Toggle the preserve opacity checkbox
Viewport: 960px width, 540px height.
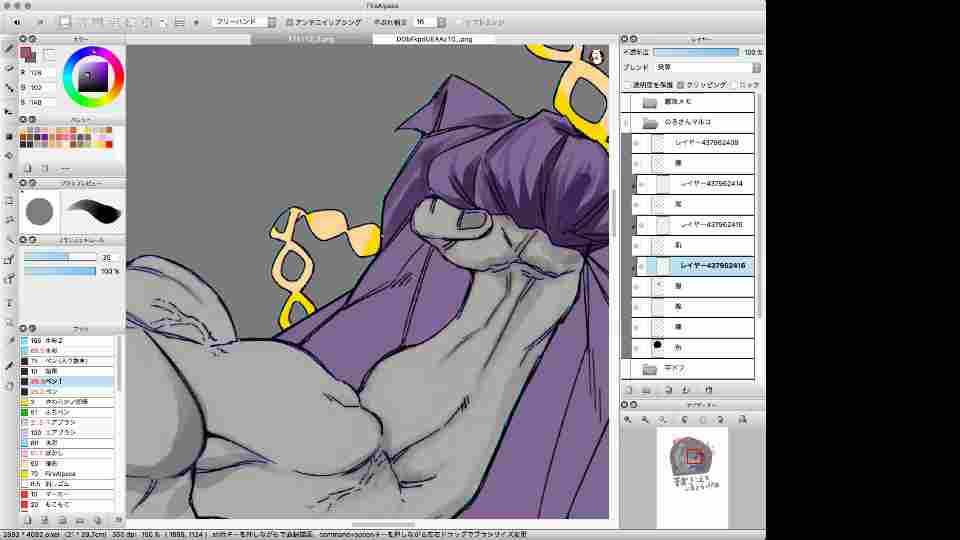[x=627, y=84]
